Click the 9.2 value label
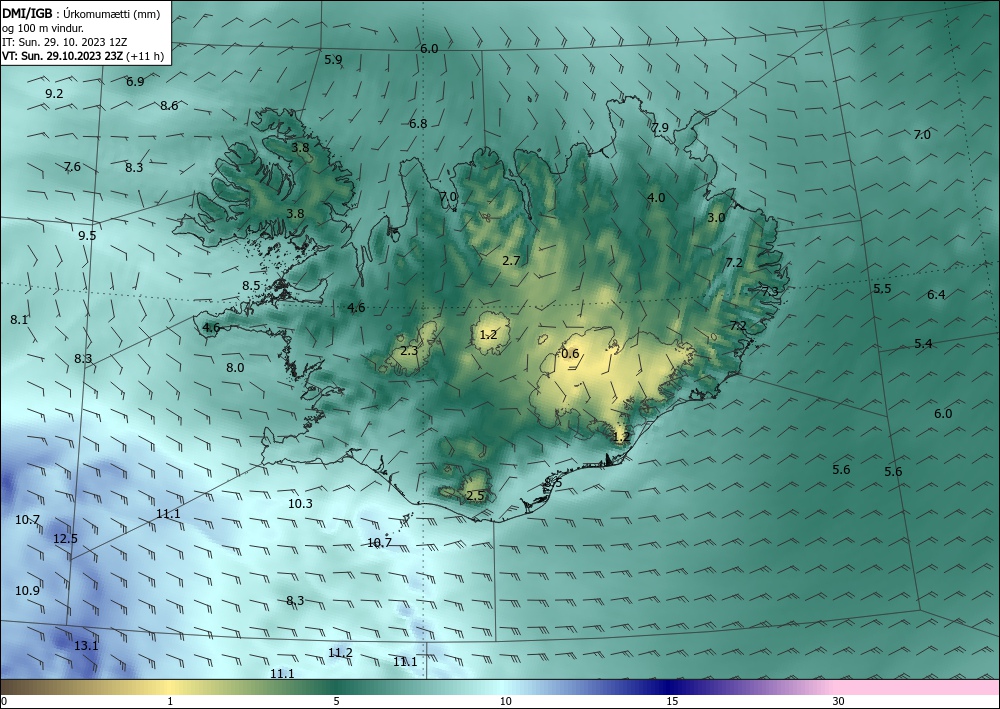 (54, 94)
